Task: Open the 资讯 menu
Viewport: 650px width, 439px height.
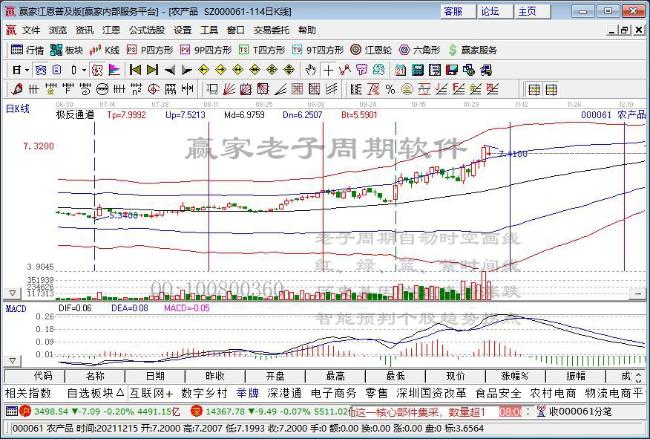Action: click(85, 30)
